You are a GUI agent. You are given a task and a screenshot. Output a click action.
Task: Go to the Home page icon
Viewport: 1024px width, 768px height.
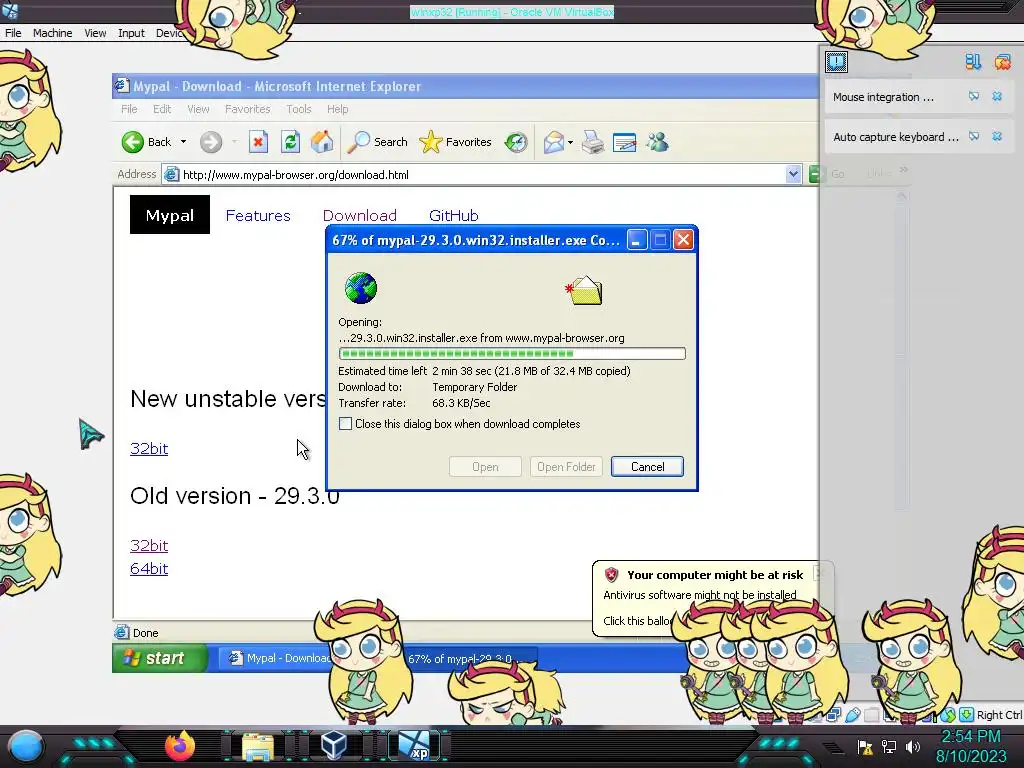coord(322,142)
